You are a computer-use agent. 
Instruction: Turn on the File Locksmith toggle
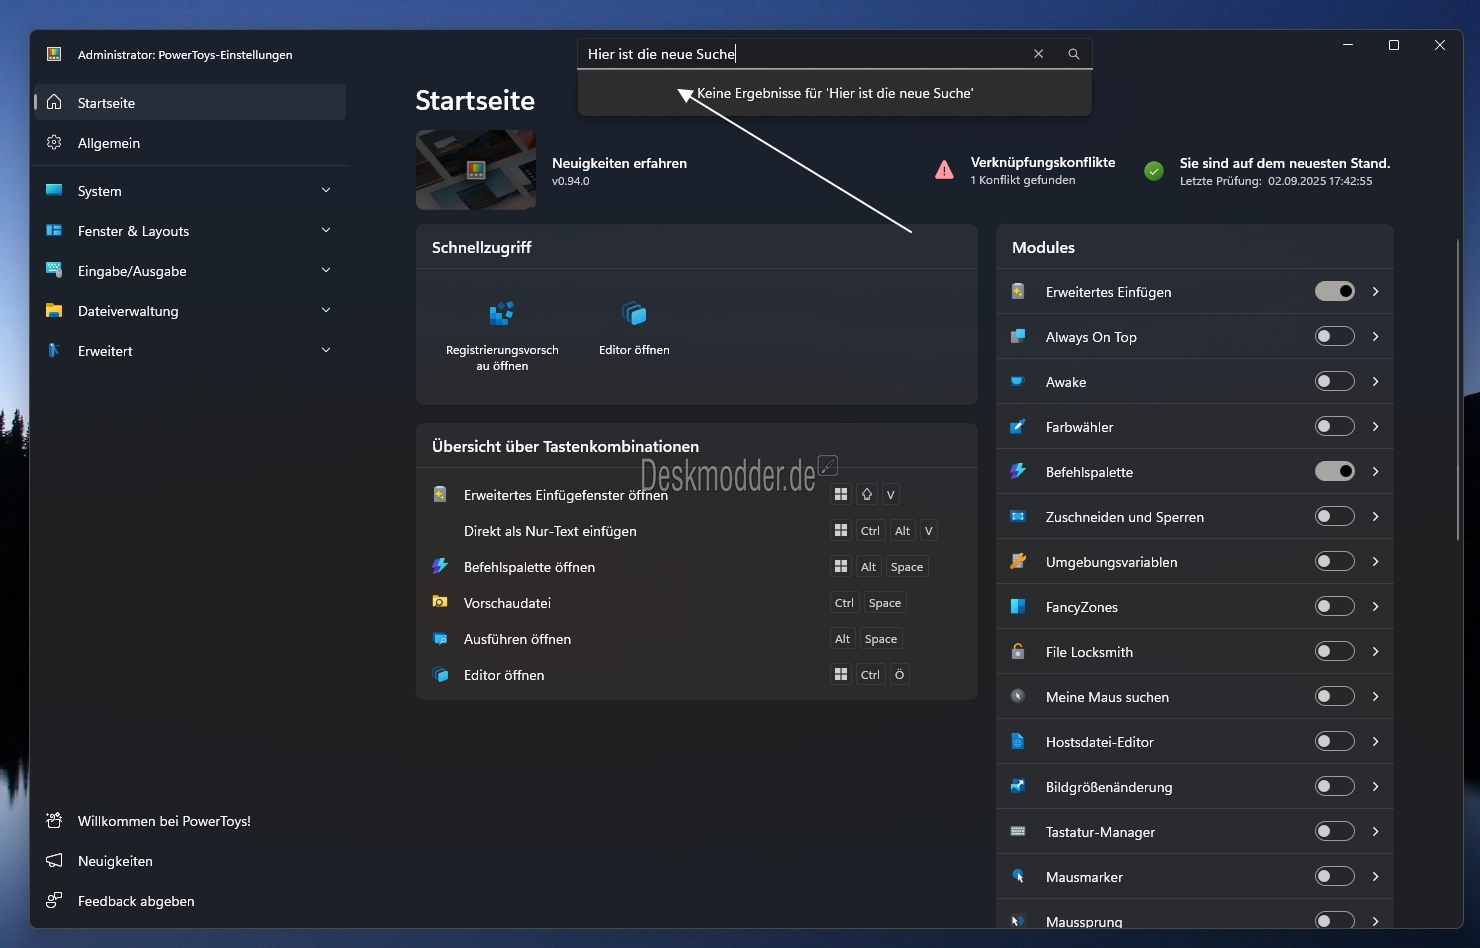[1334, 651]
